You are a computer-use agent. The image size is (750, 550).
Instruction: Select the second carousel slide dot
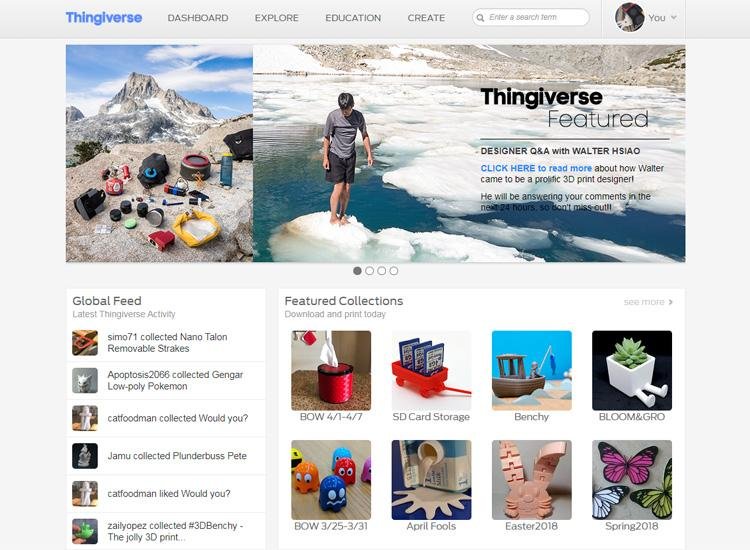pos(369,271)
